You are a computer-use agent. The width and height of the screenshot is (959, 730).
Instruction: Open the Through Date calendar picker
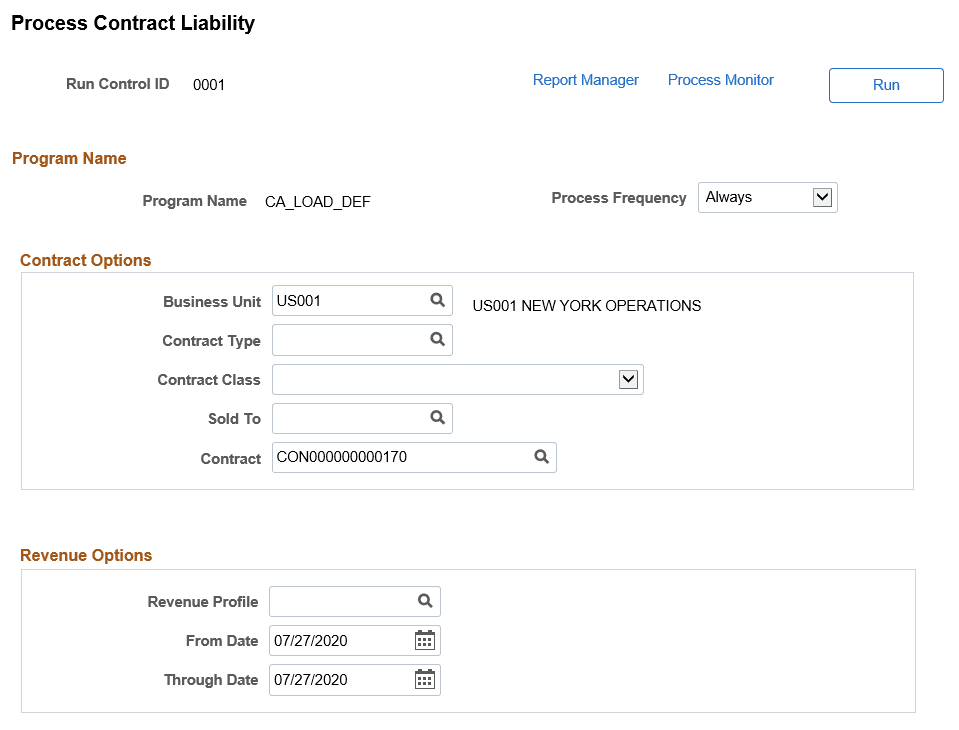[424, 680]
